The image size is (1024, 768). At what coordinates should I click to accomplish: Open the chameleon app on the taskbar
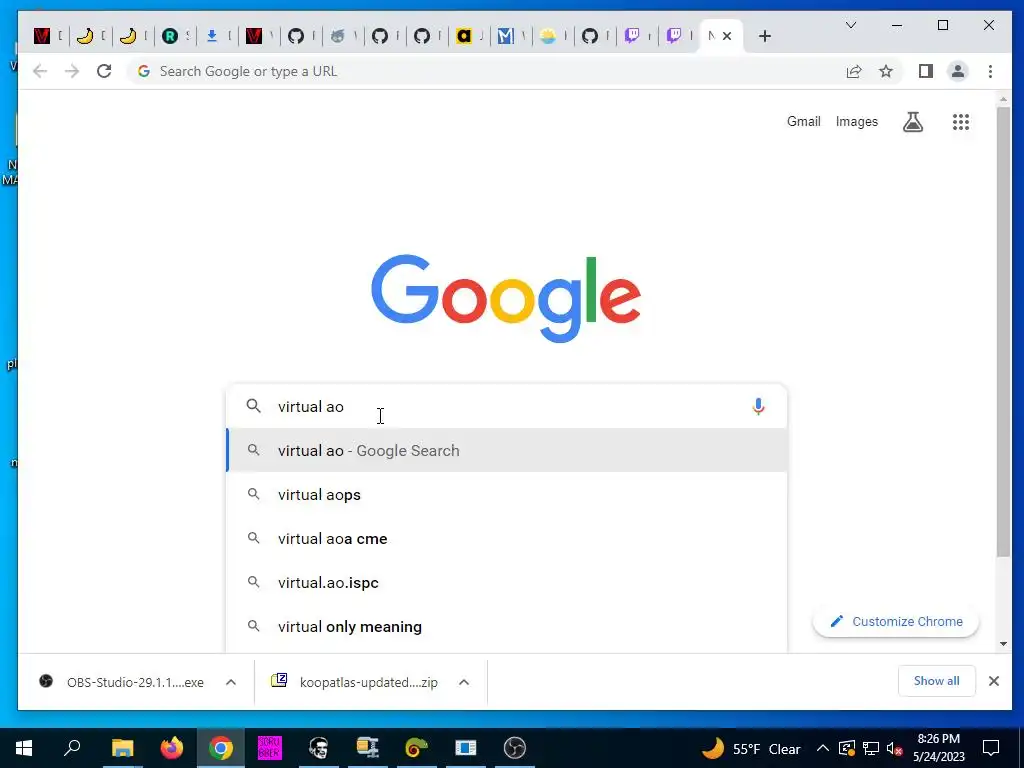[417, 748]
